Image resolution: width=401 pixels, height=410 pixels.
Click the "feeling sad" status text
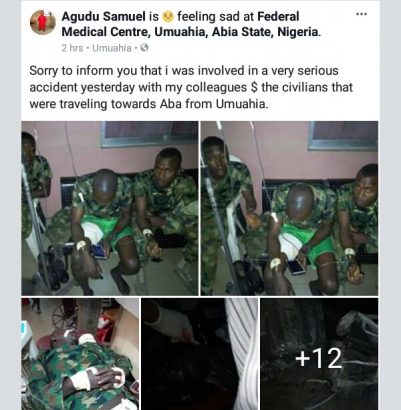(x=208, y=16)
